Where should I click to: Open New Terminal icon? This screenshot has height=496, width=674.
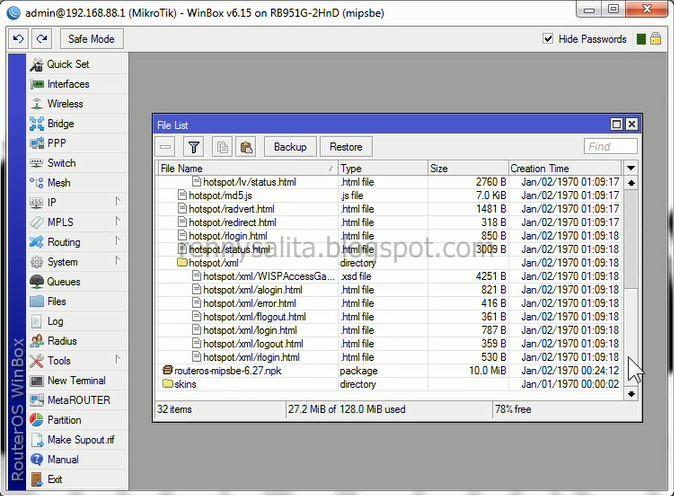pyautogui.click(x=37, y=381)
